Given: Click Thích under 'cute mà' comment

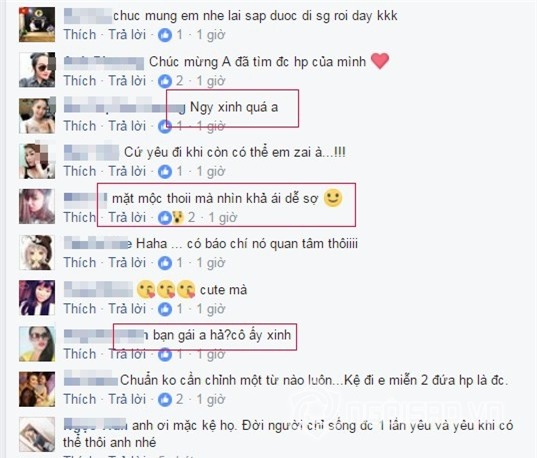Looking at the screenshot, I should [x=80, y=309].
